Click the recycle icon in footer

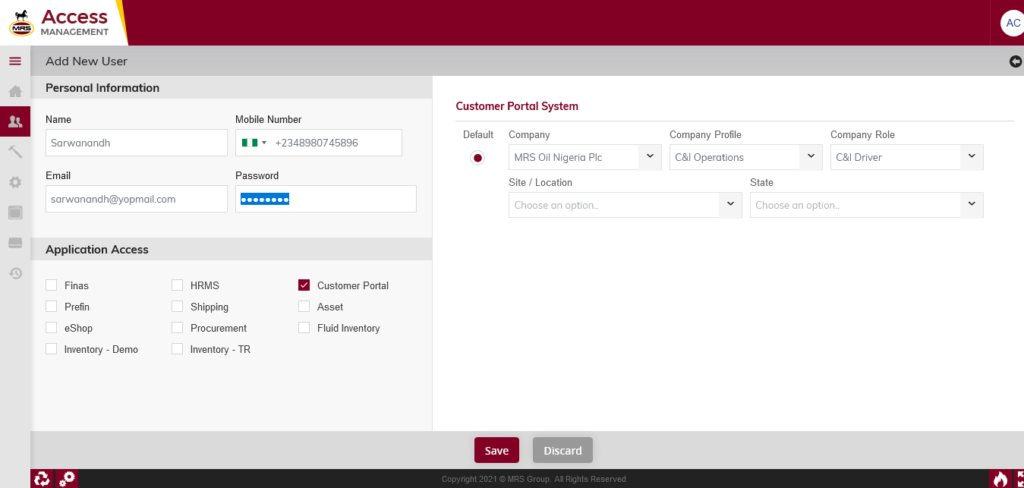click(x=41, y=479)
